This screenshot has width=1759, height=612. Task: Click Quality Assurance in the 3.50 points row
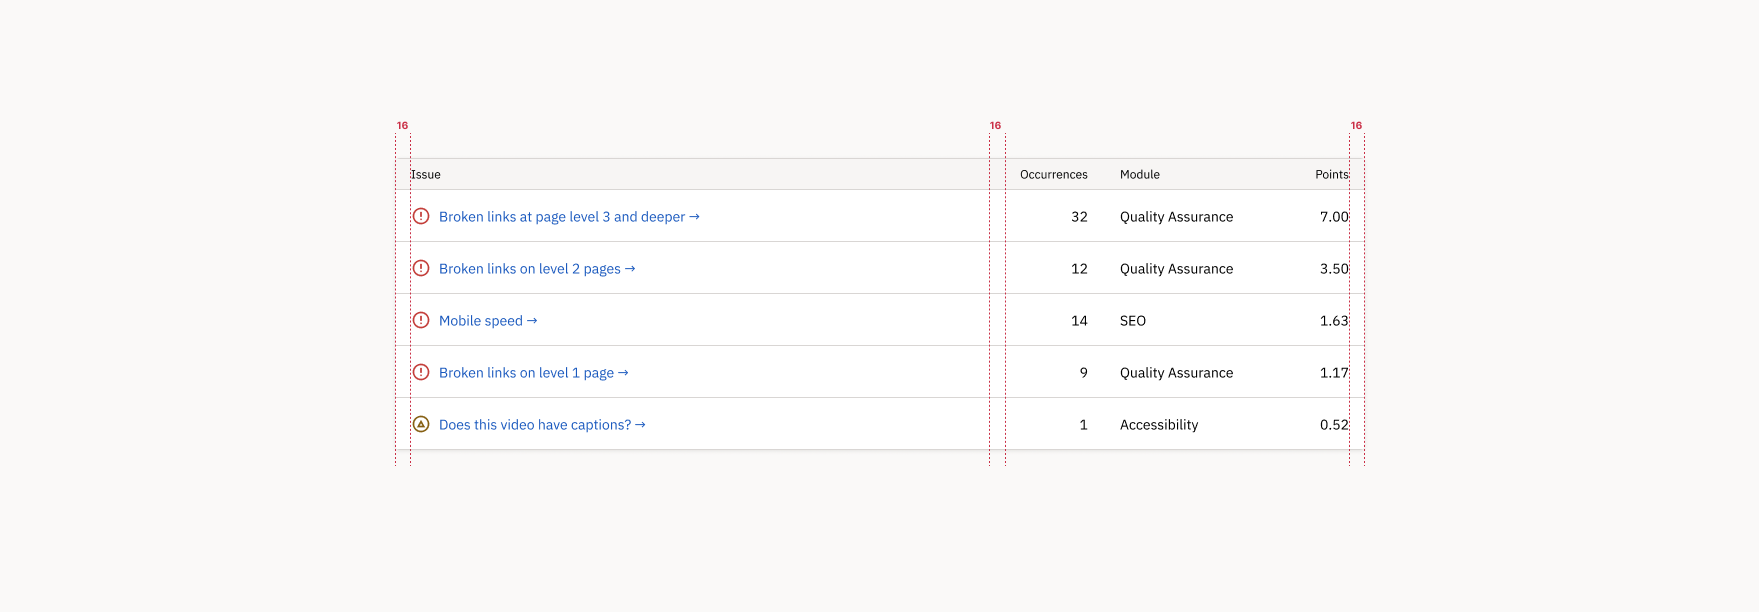pos(1176,269)
